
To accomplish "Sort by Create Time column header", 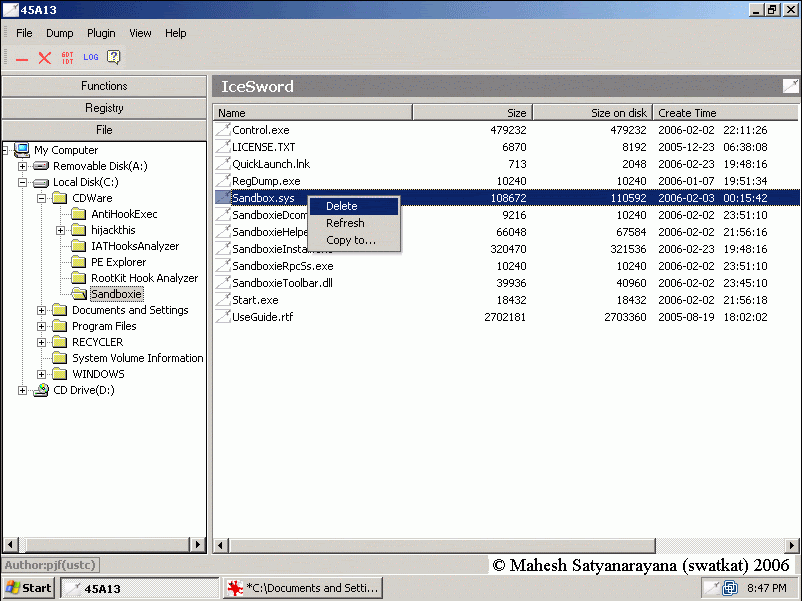I will click(x=725, y=113).
